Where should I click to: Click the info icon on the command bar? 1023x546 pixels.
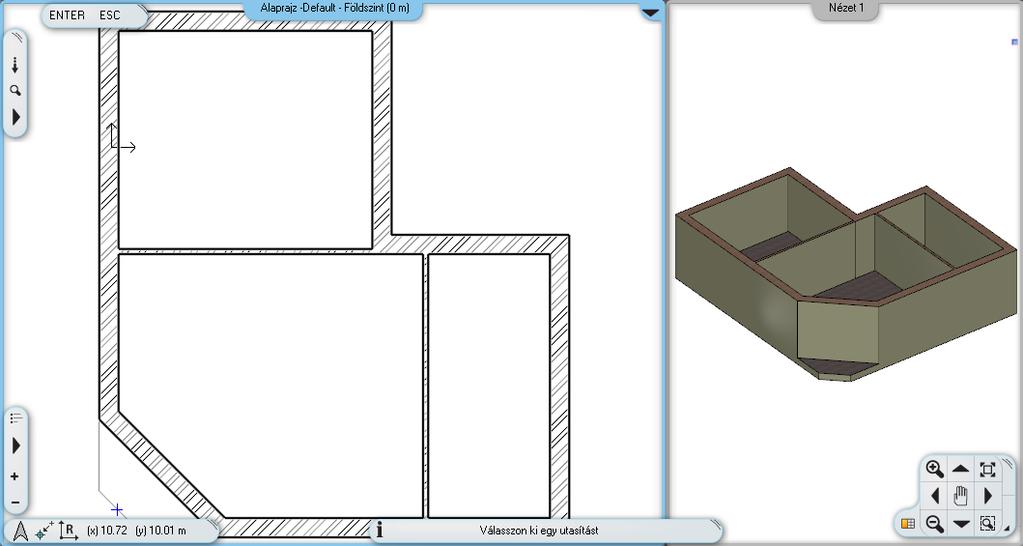coord(380,530)
